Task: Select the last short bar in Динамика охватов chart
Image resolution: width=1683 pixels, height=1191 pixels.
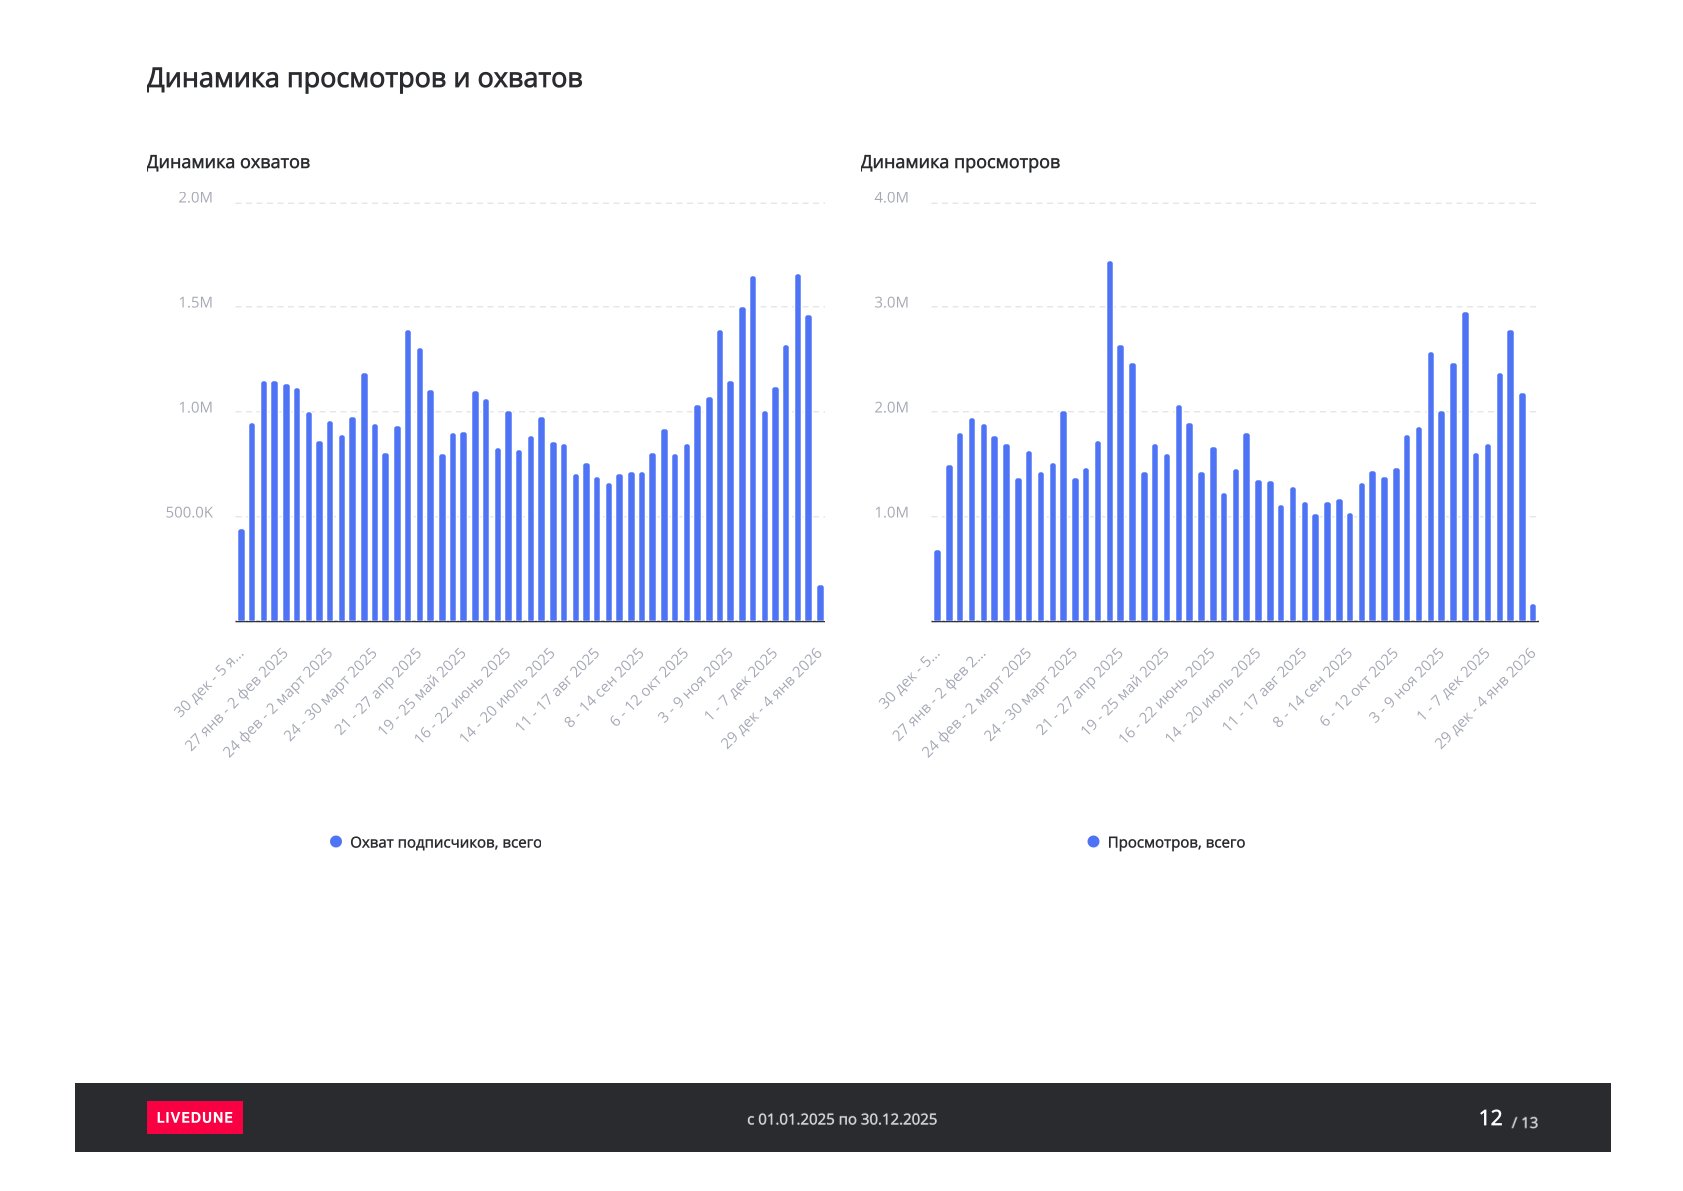Action: [820, 603]
